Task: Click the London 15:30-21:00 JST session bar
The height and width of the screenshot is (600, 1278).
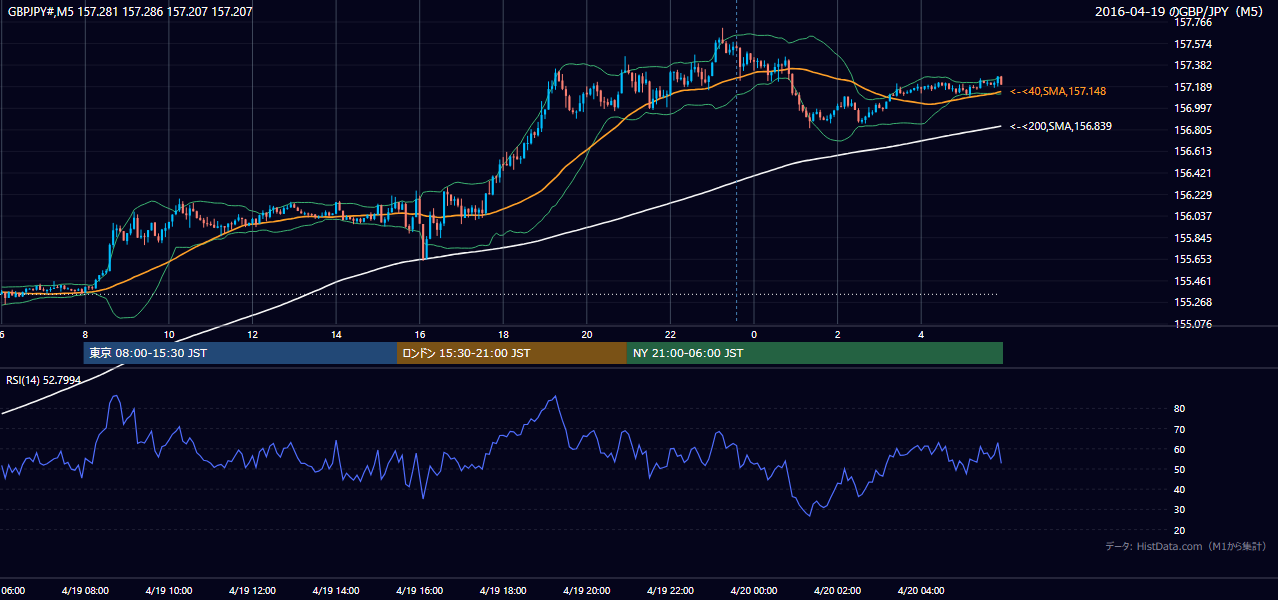Action: tap(511, 353)
